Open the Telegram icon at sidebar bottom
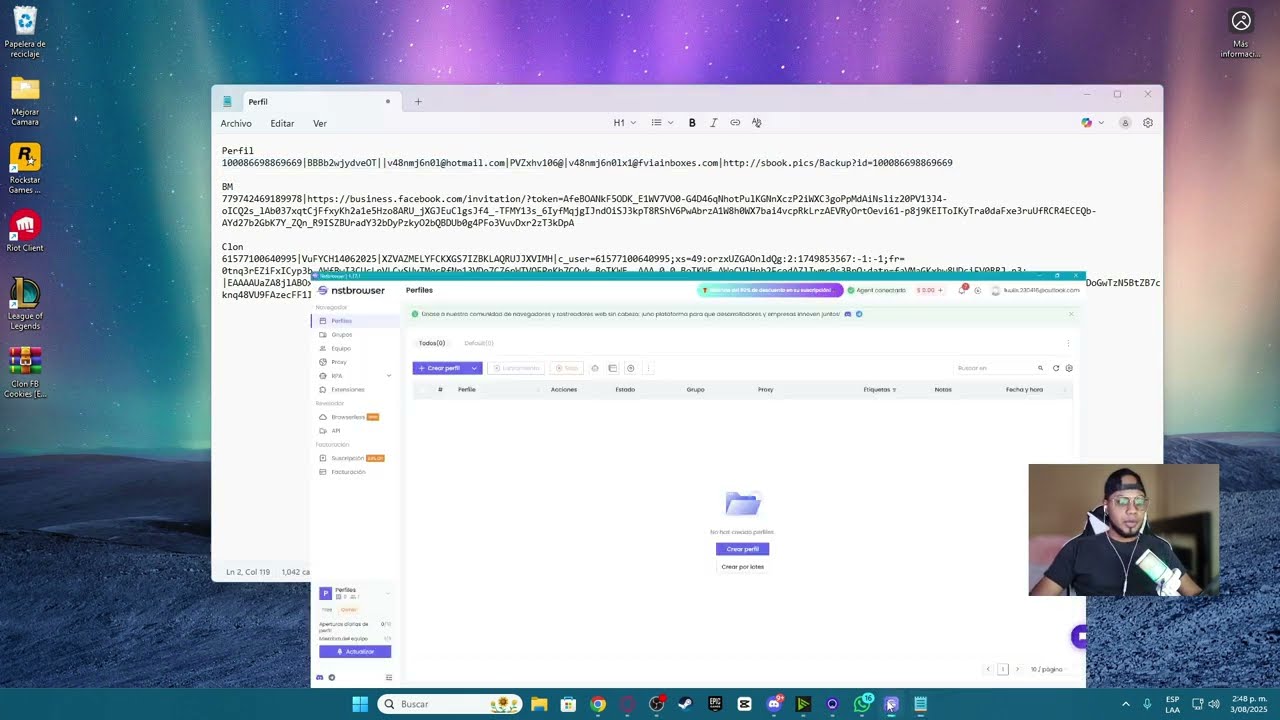Screen dimensions: 1280x720 (332, 677)
